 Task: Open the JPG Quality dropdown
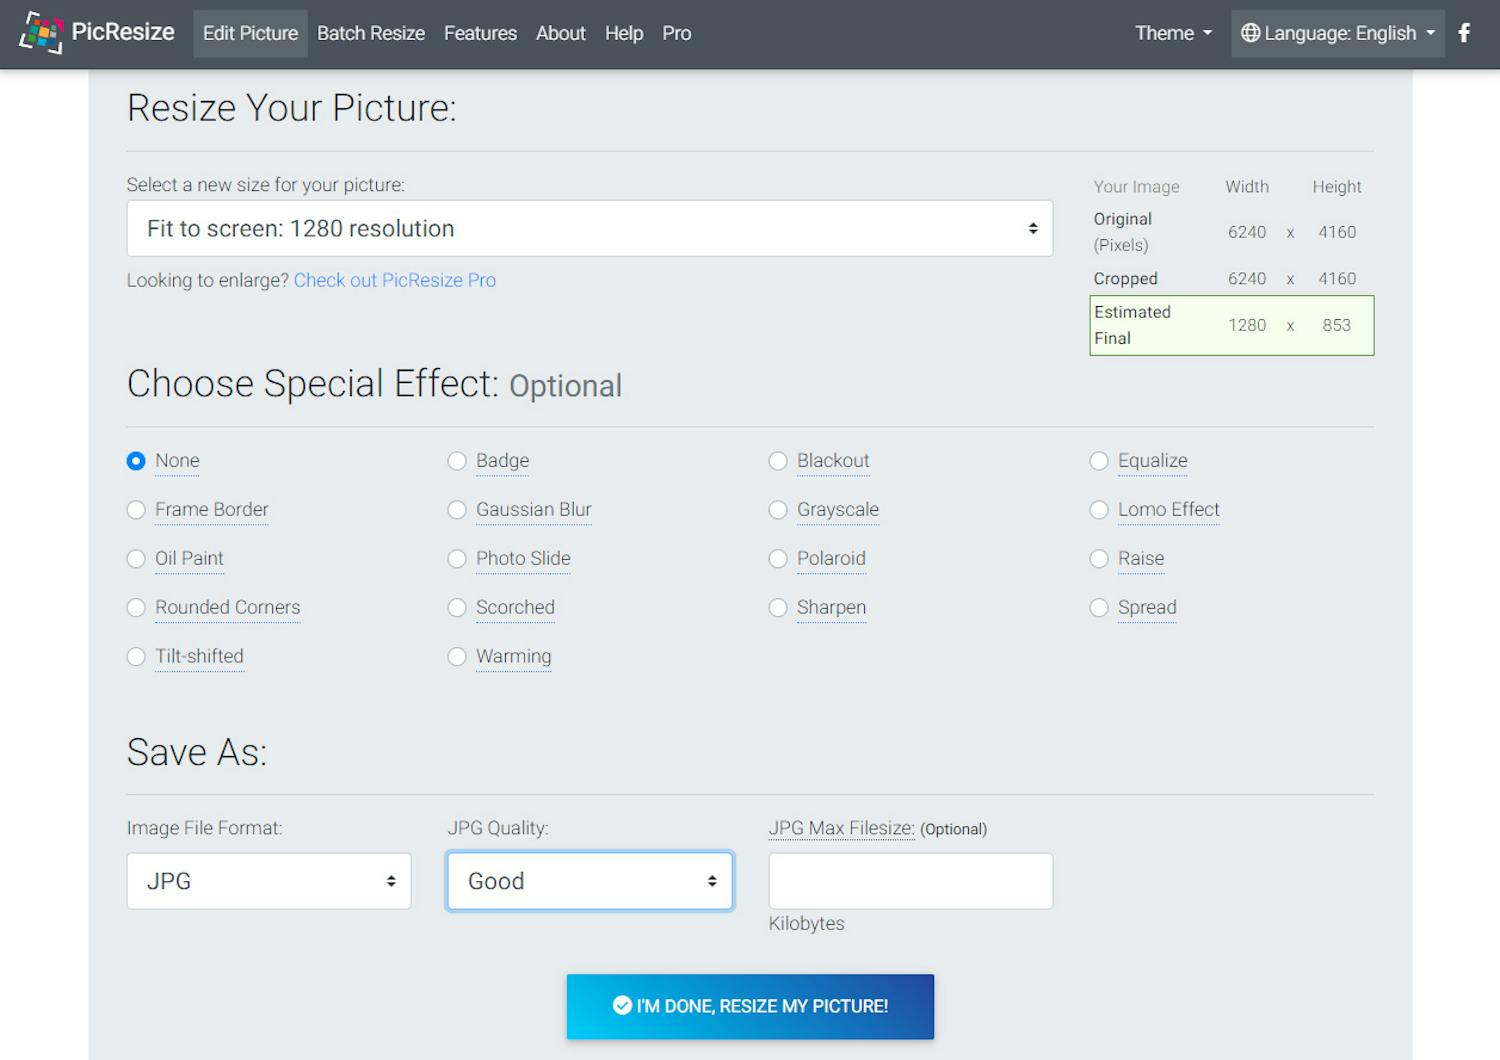point(589,881)
